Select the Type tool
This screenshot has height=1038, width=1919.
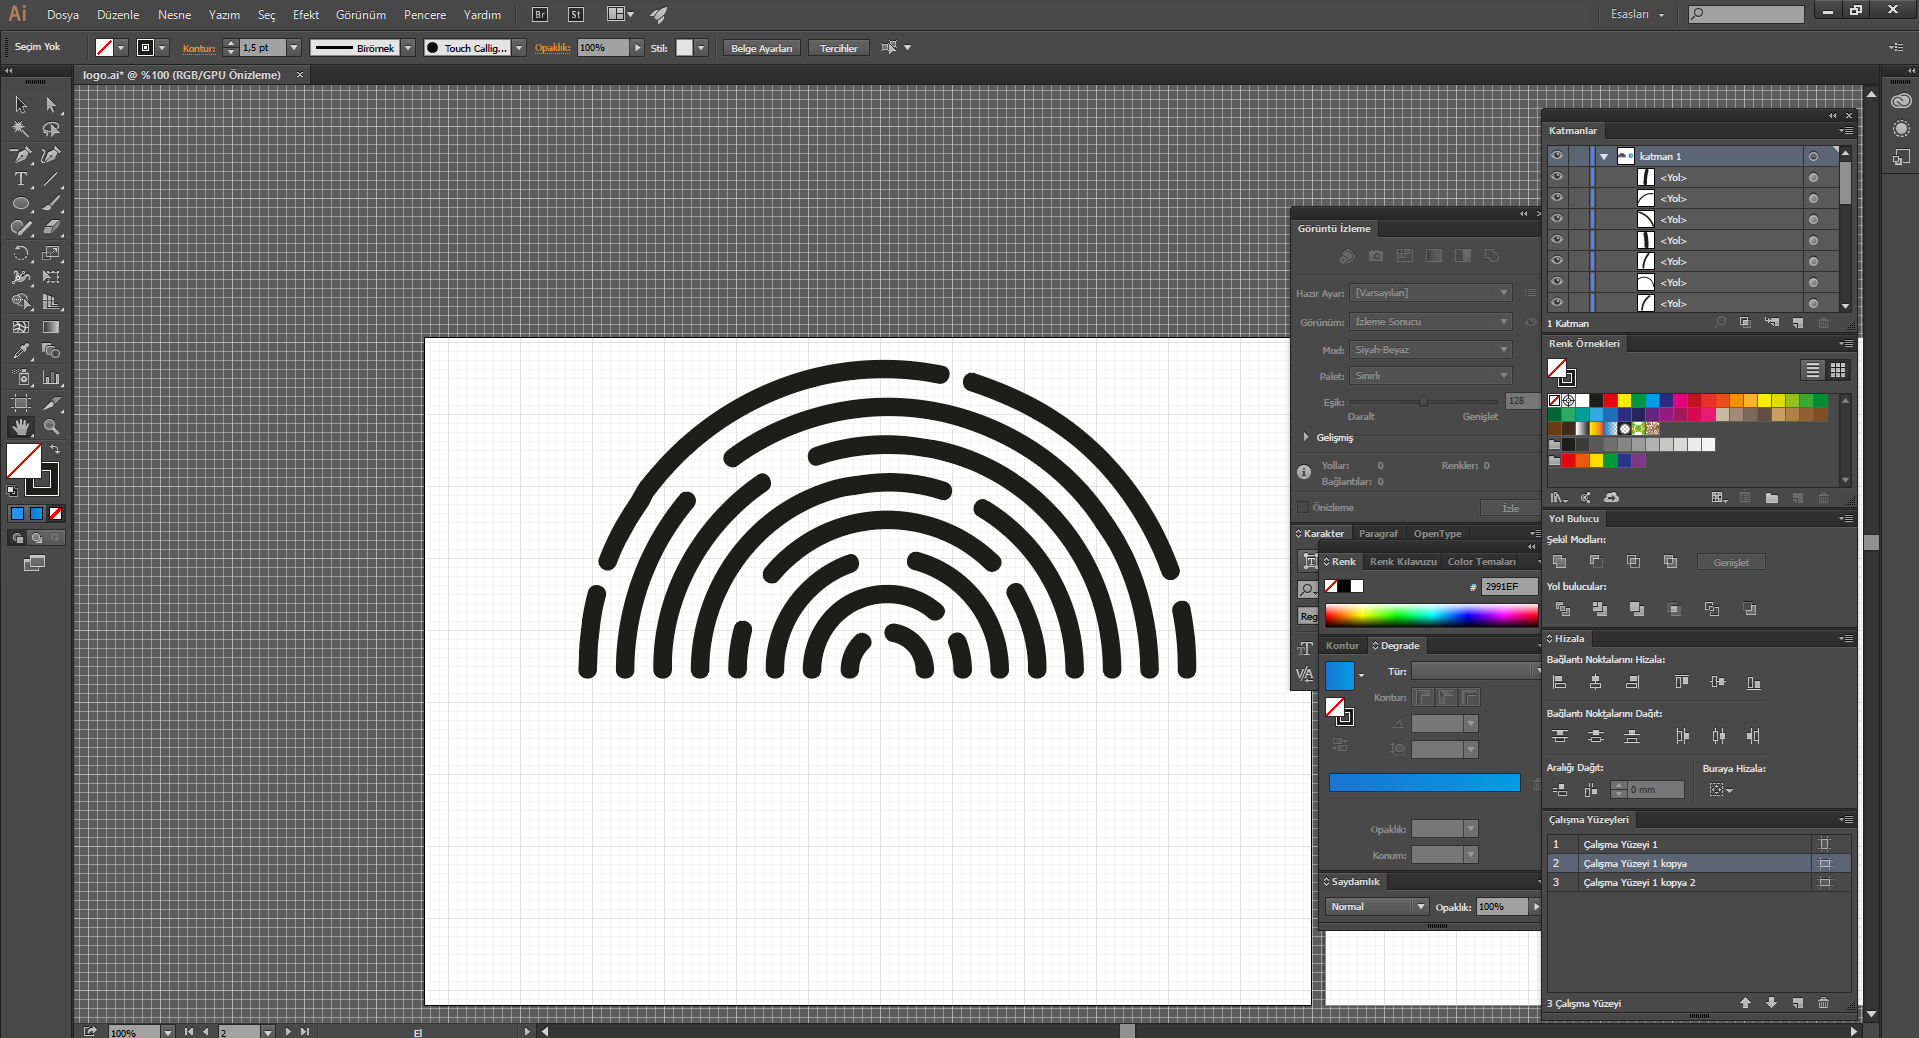pos(21,179)
